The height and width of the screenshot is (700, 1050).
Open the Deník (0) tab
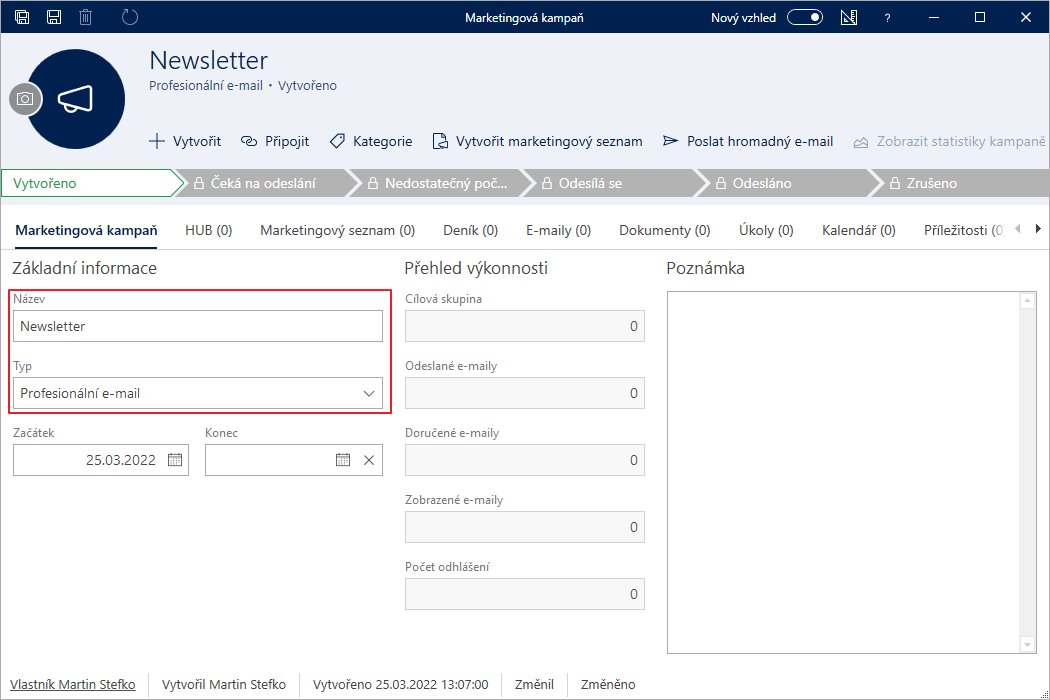tap(471, 230)
